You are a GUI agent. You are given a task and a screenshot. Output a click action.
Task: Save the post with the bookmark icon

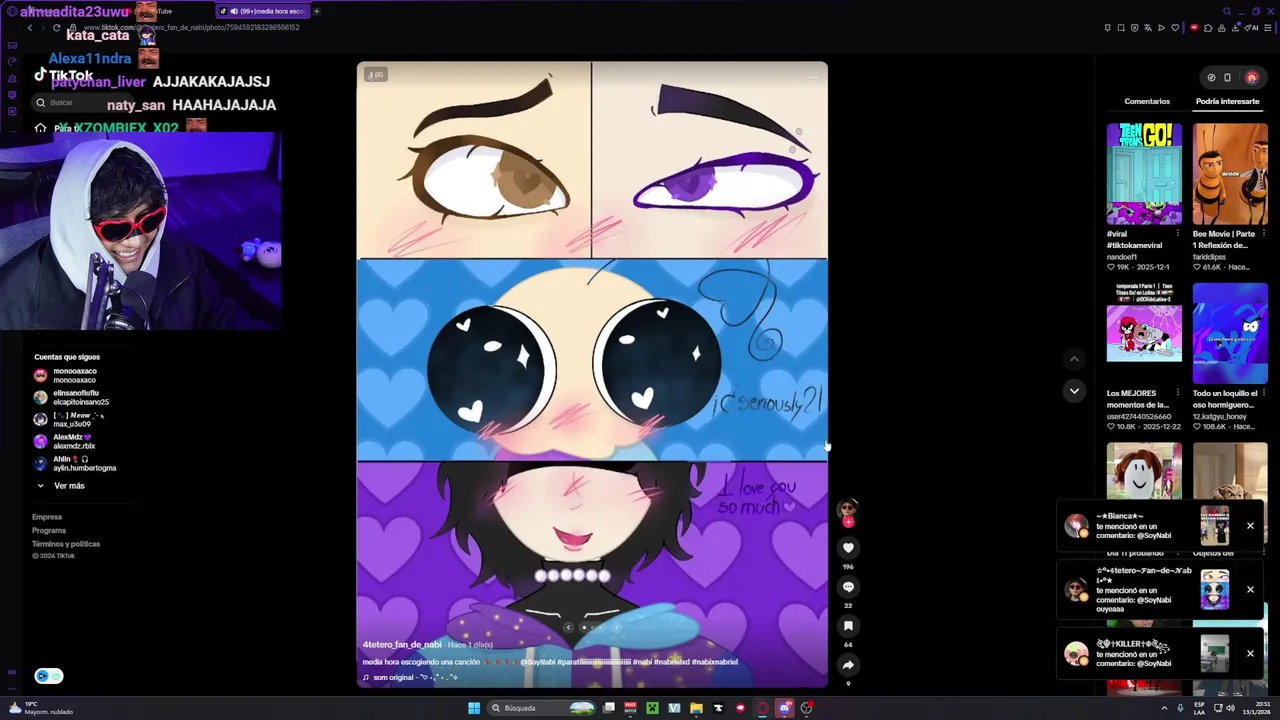(x=848, y=626)
